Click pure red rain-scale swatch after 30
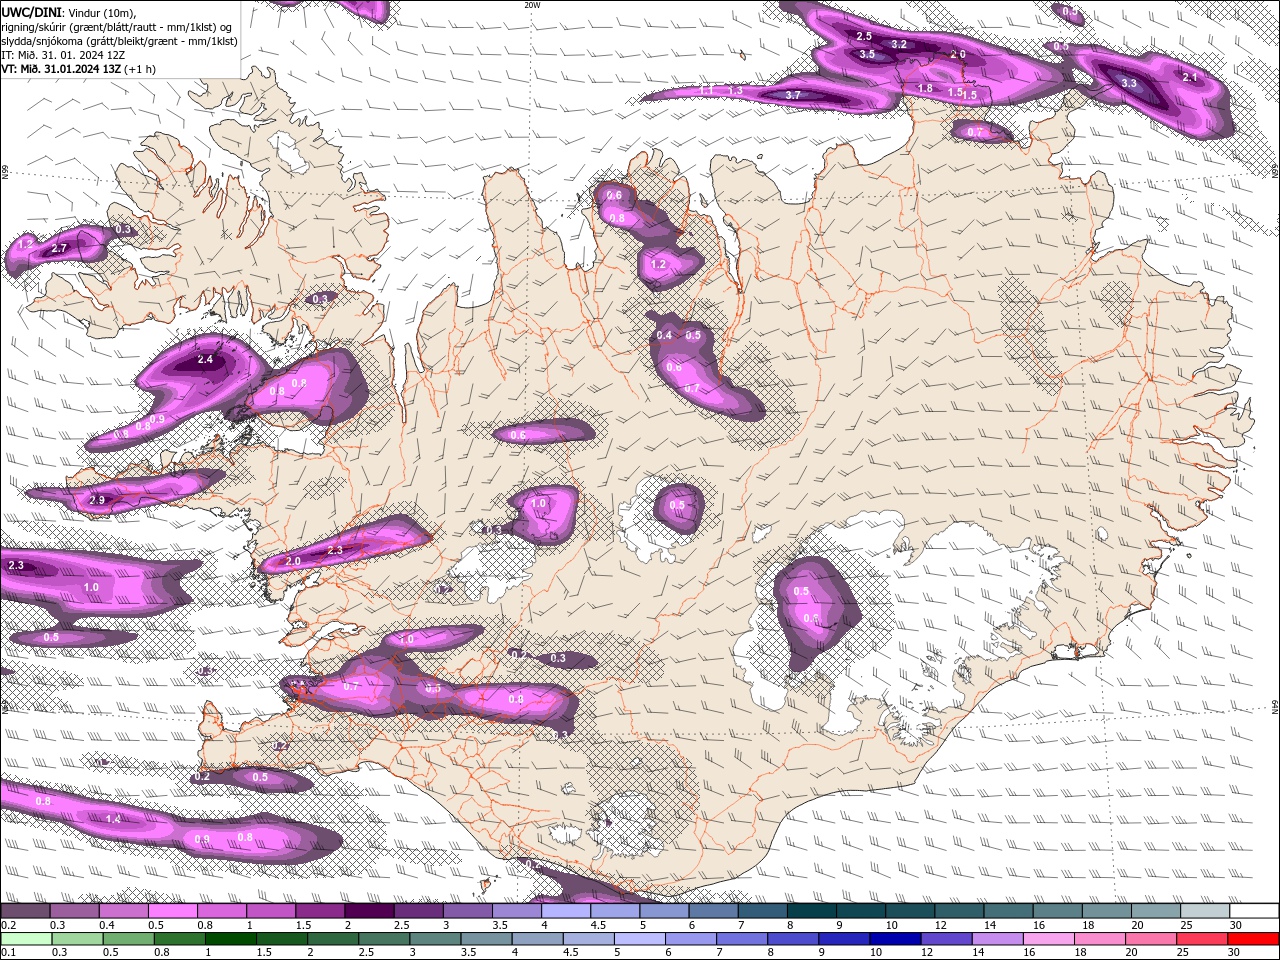The width and height of the screenshot is (1280, 960). coord(1253,939)
